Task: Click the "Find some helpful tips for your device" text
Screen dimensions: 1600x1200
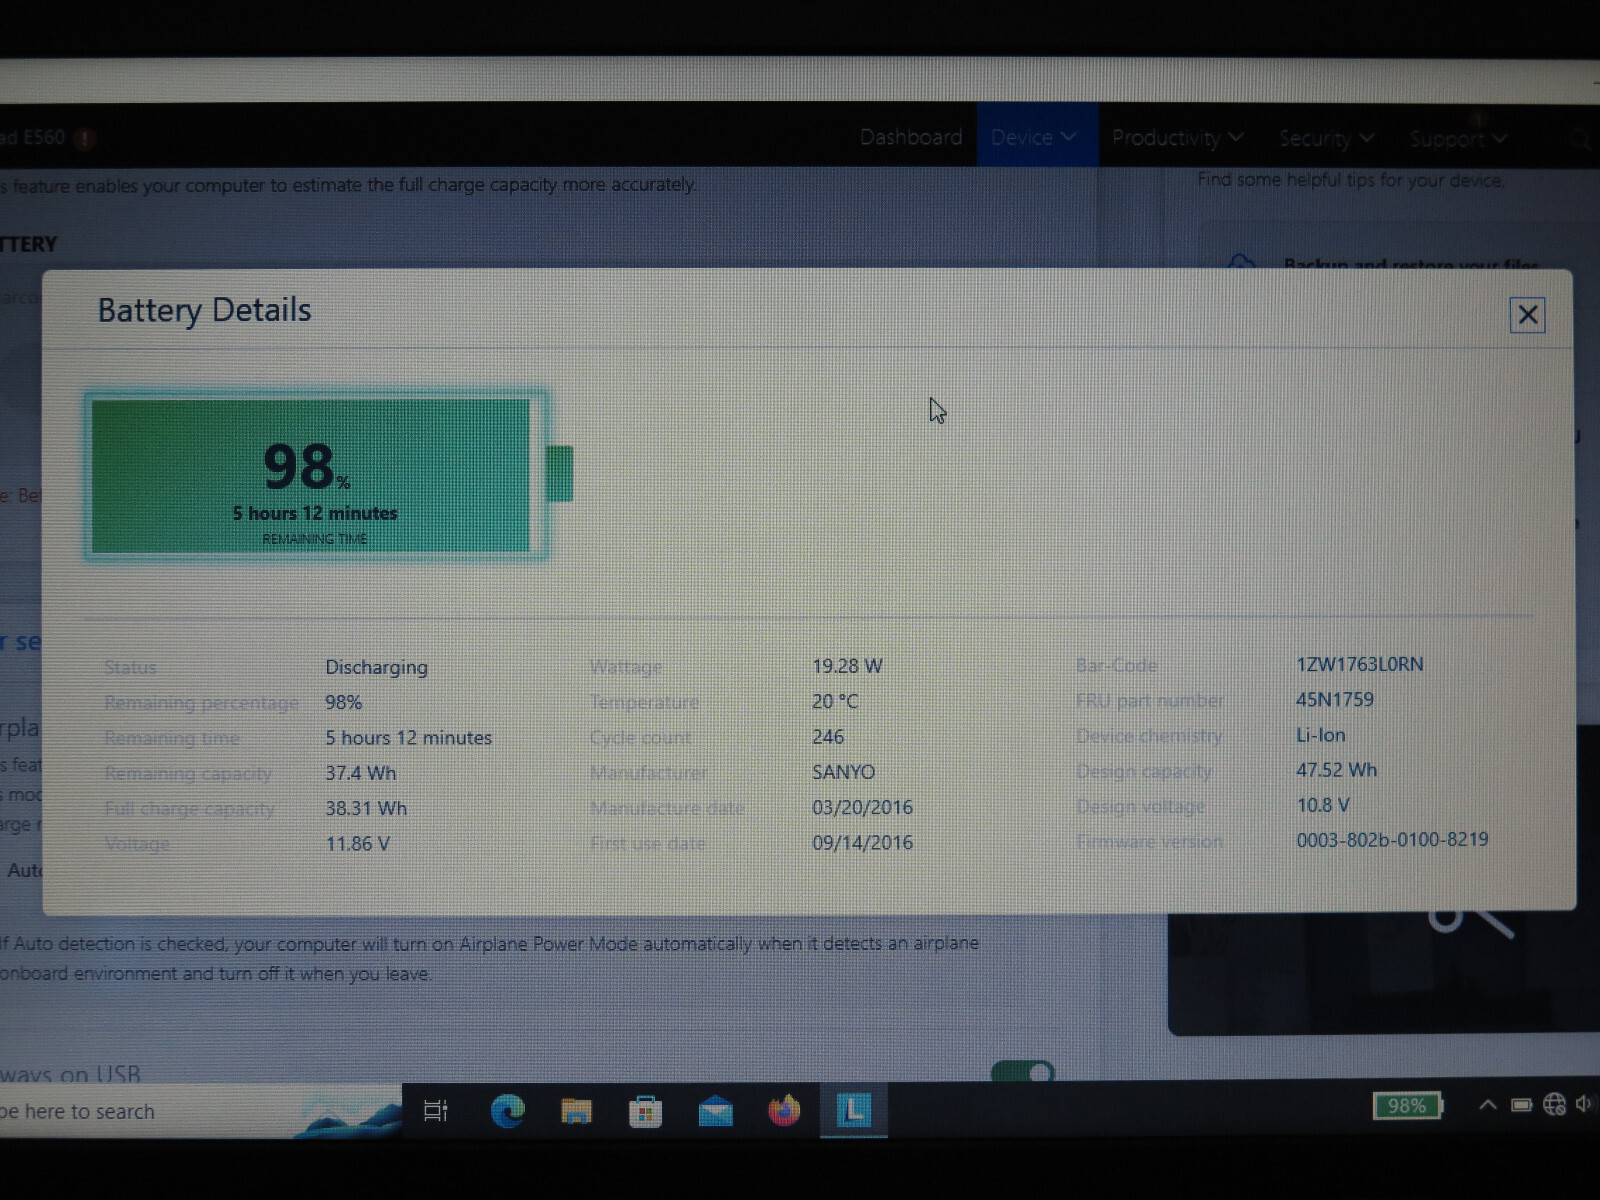Action: pos(1350,180)
